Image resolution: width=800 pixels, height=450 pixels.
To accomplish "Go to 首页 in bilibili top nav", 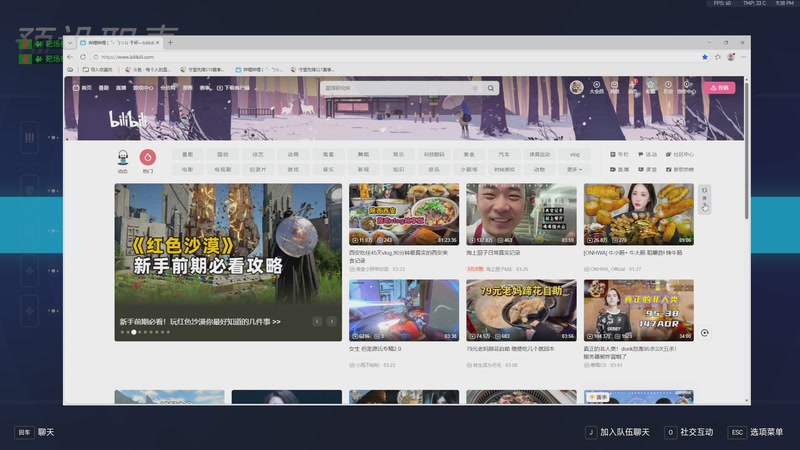I will 82,88.
